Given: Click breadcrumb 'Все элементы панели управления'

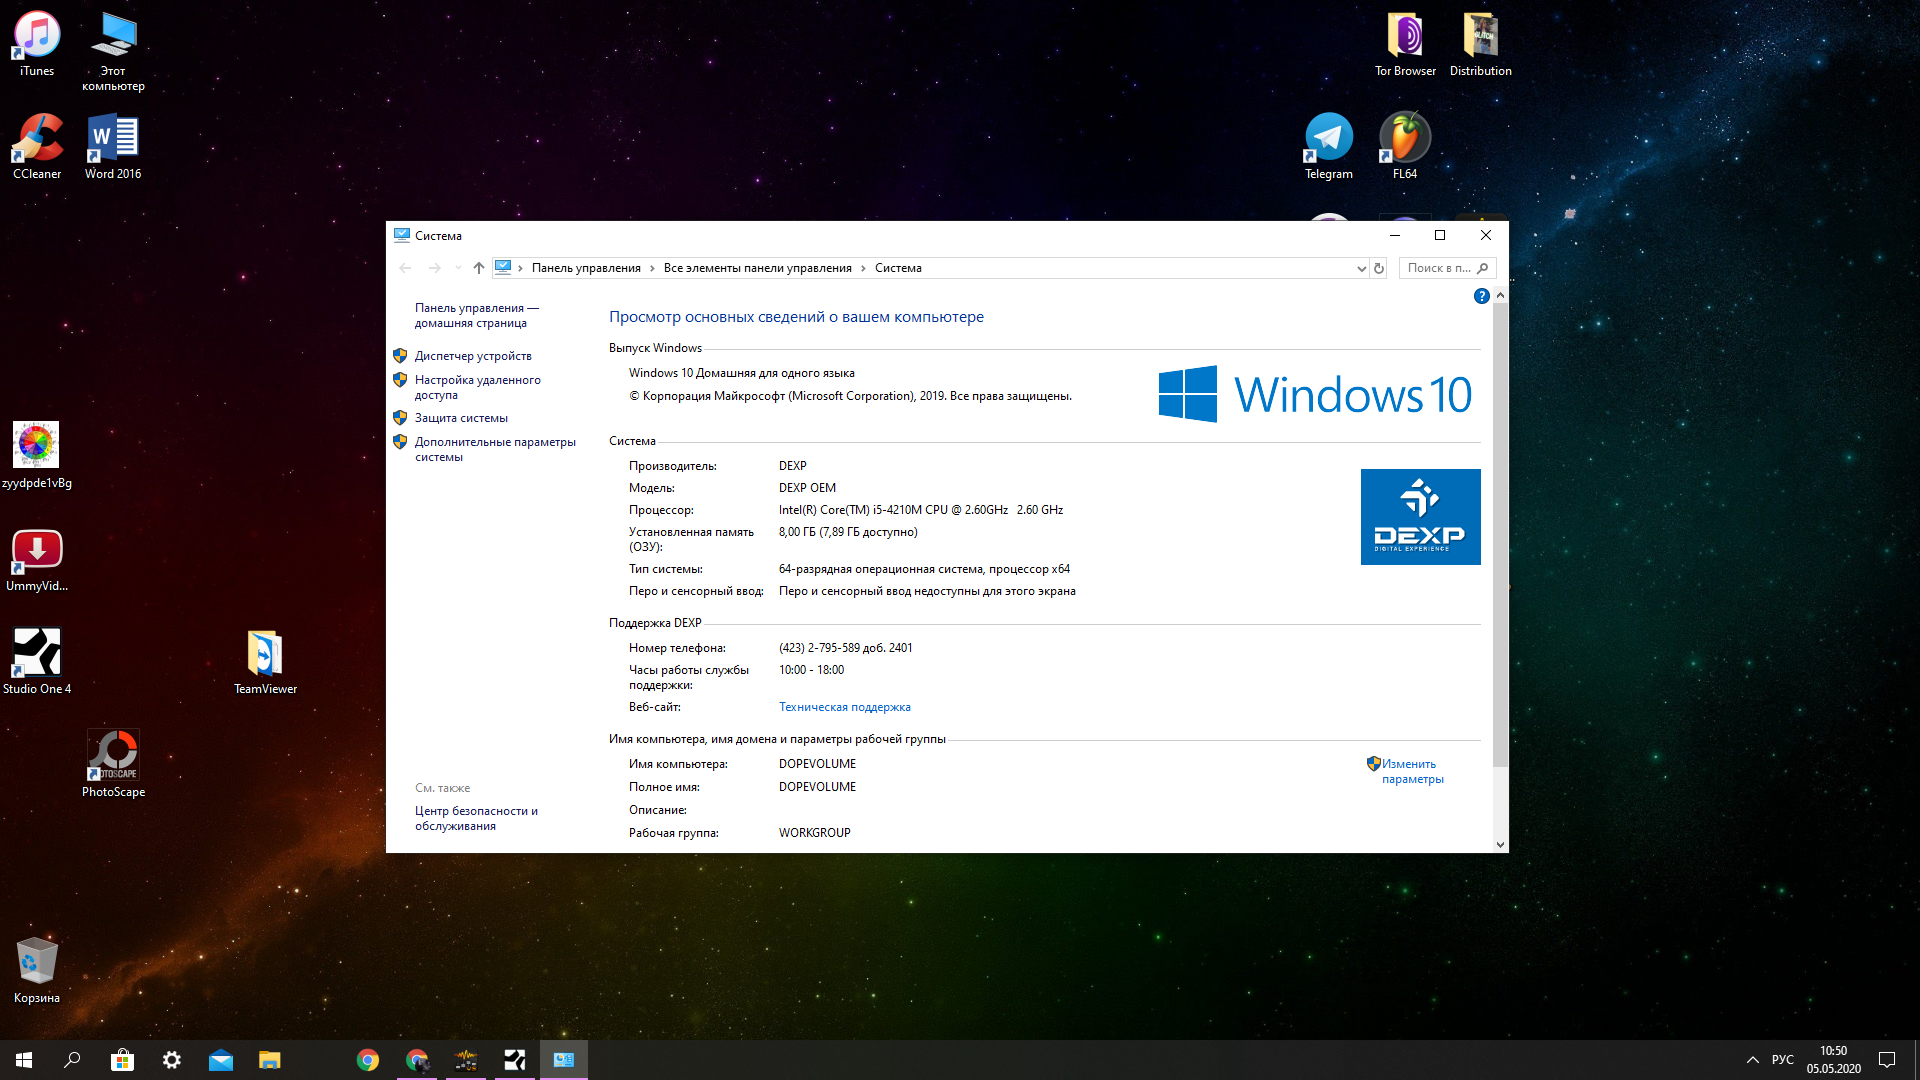Looking at the screenshot, I should point(757,268).
